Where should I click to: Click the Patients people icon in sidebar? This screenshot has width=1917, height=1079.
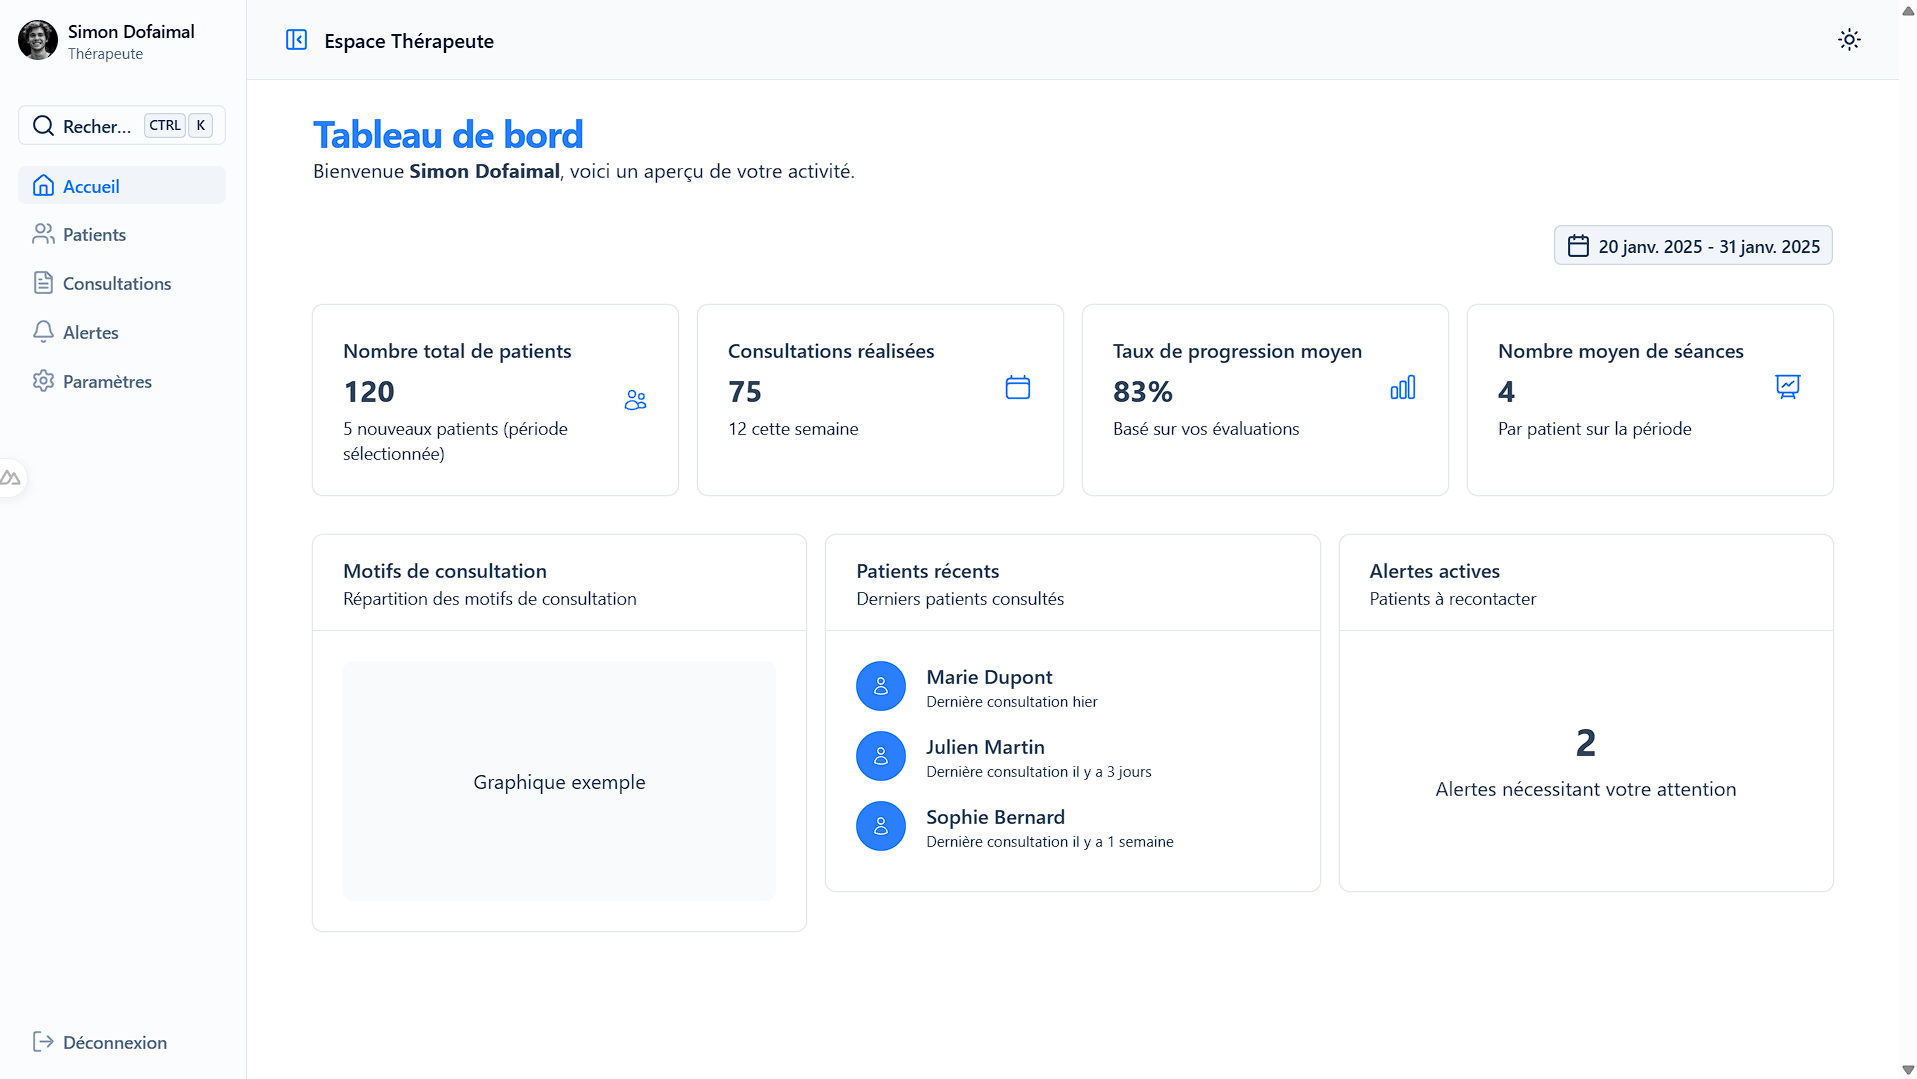click(43, 234)
